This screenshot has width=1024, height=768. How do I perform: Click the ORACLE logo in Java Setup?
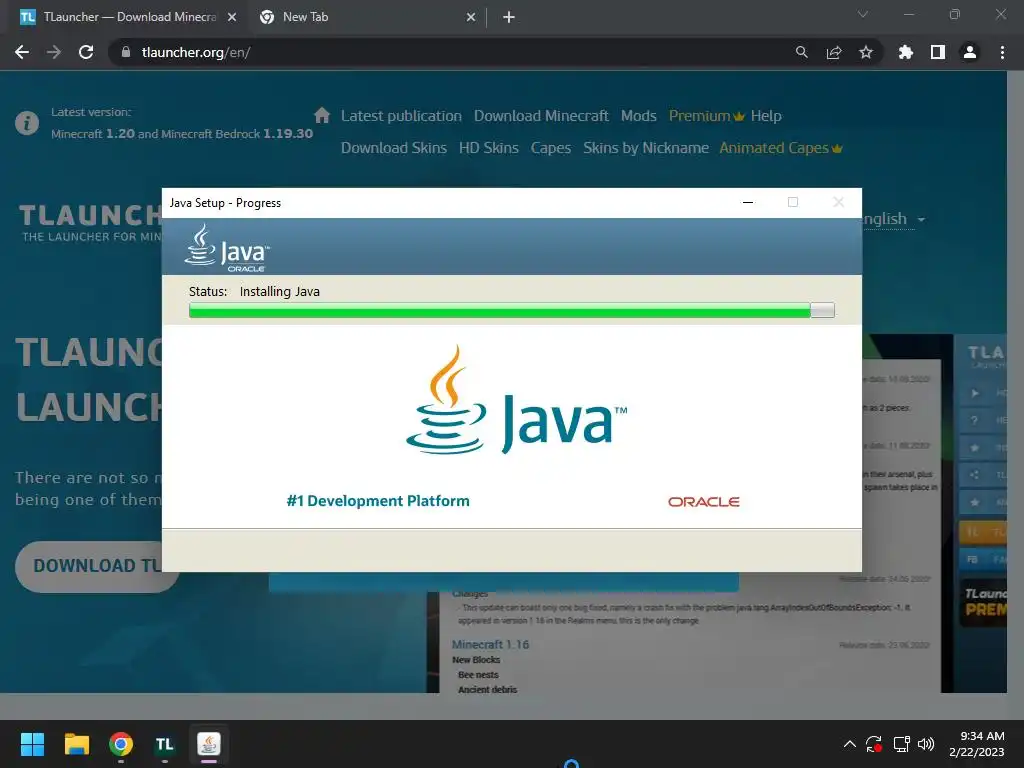click(x=703, y=502)
